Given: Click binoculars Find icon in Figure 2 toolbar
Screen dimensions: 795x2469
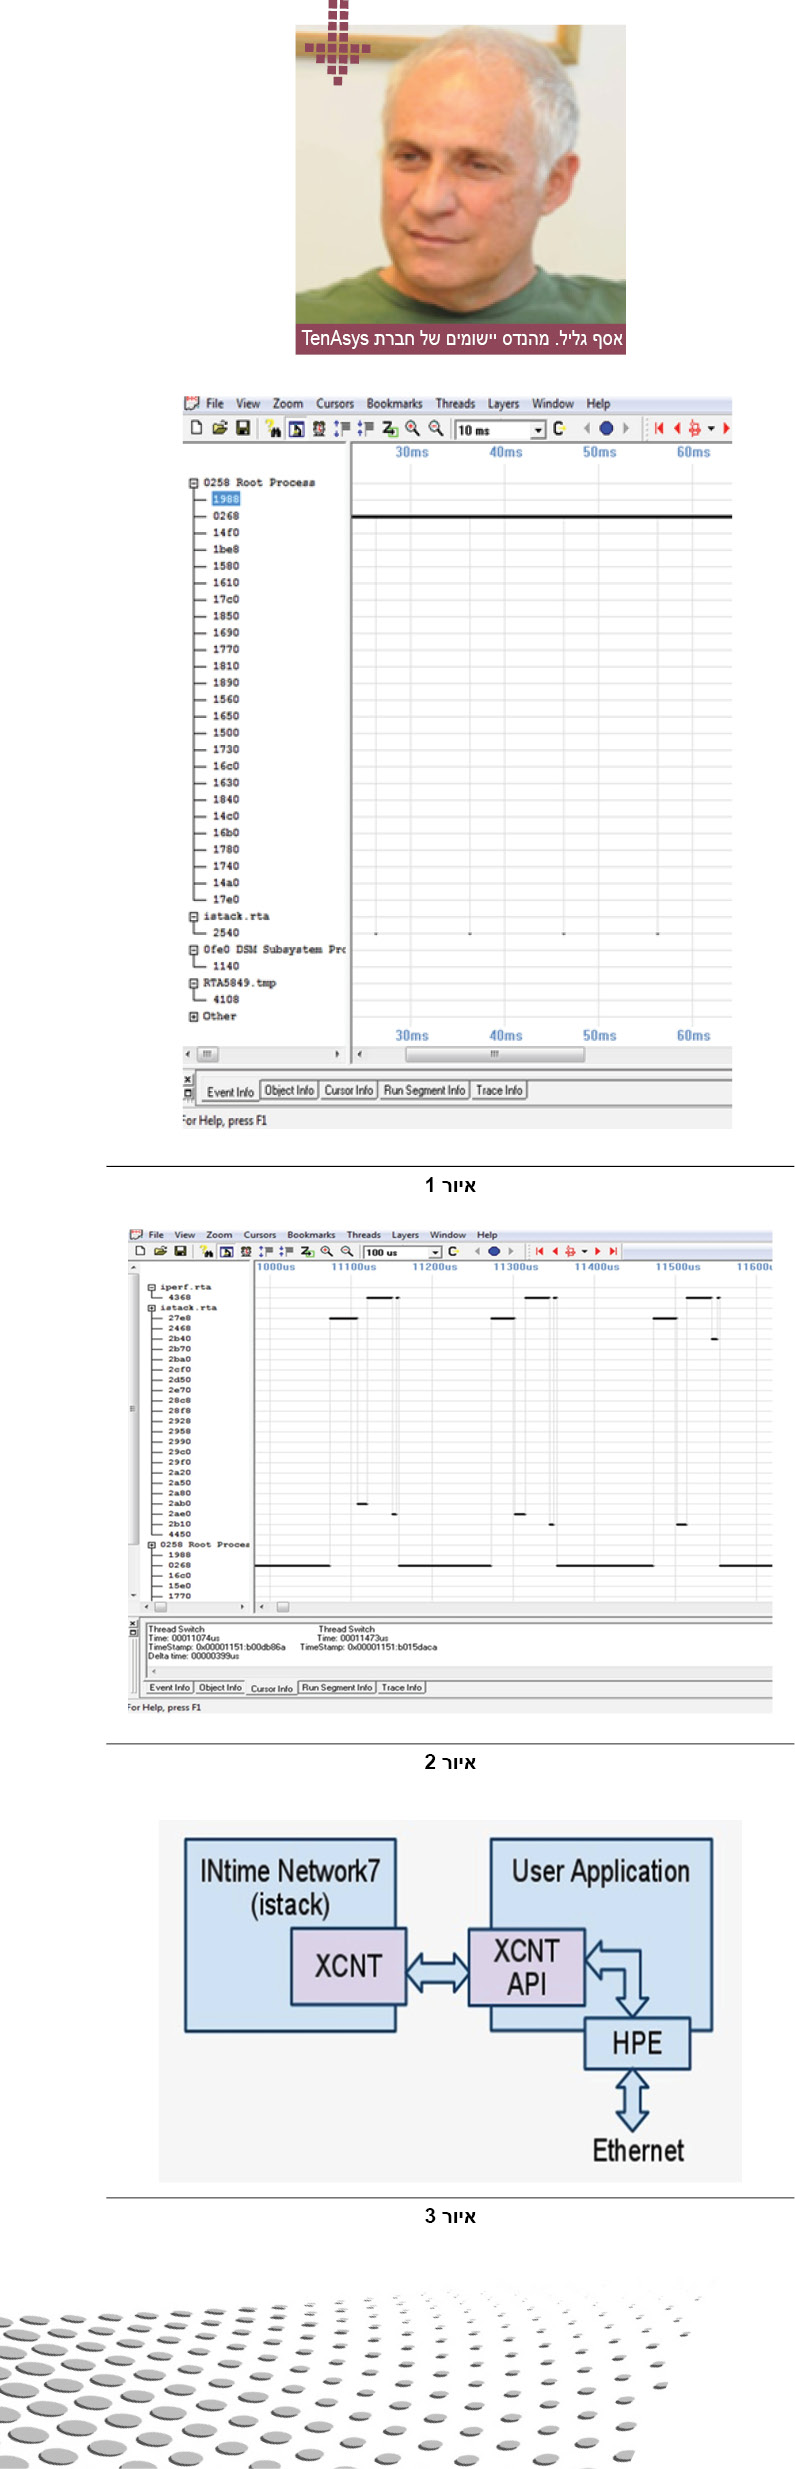Looking at the screenshot, I should [x=207, y=1251].
